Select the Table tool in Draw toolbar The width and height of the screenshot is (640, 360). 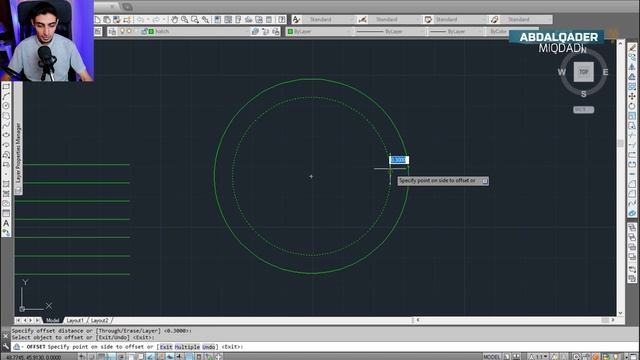(x=6, y=213)
